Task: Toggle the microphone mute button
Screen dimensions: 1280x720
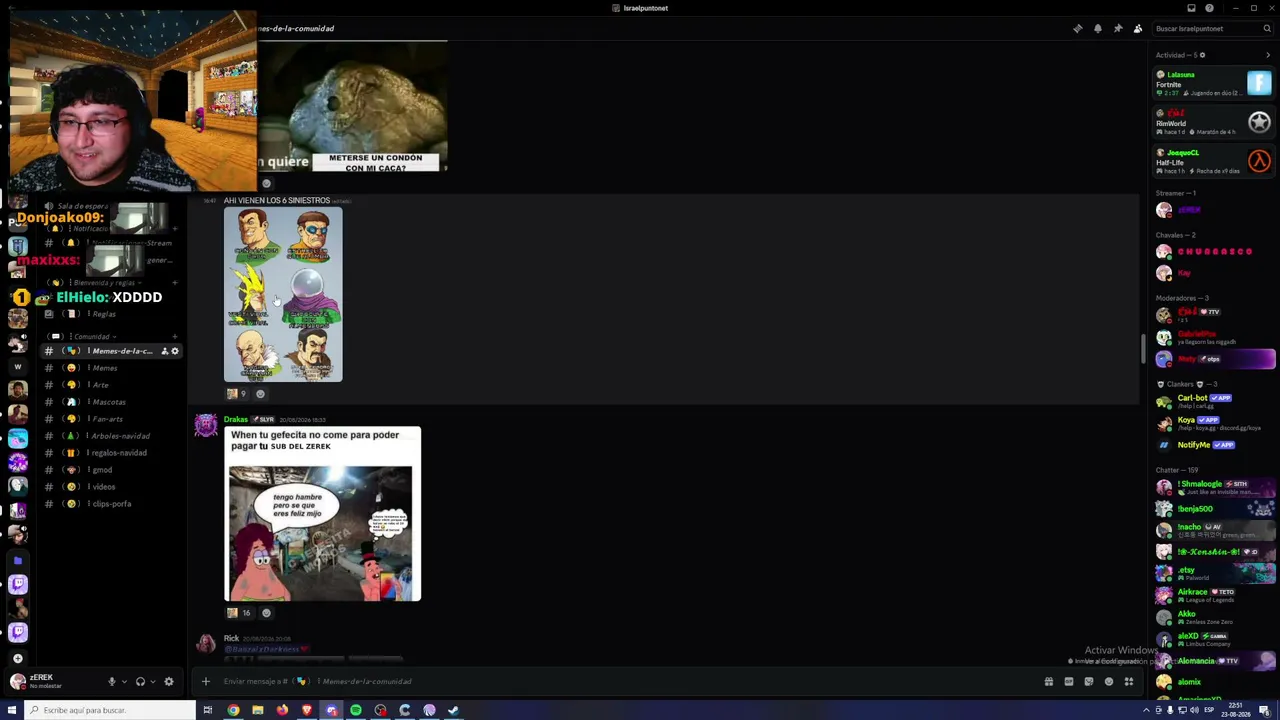Action: [111, 681]
